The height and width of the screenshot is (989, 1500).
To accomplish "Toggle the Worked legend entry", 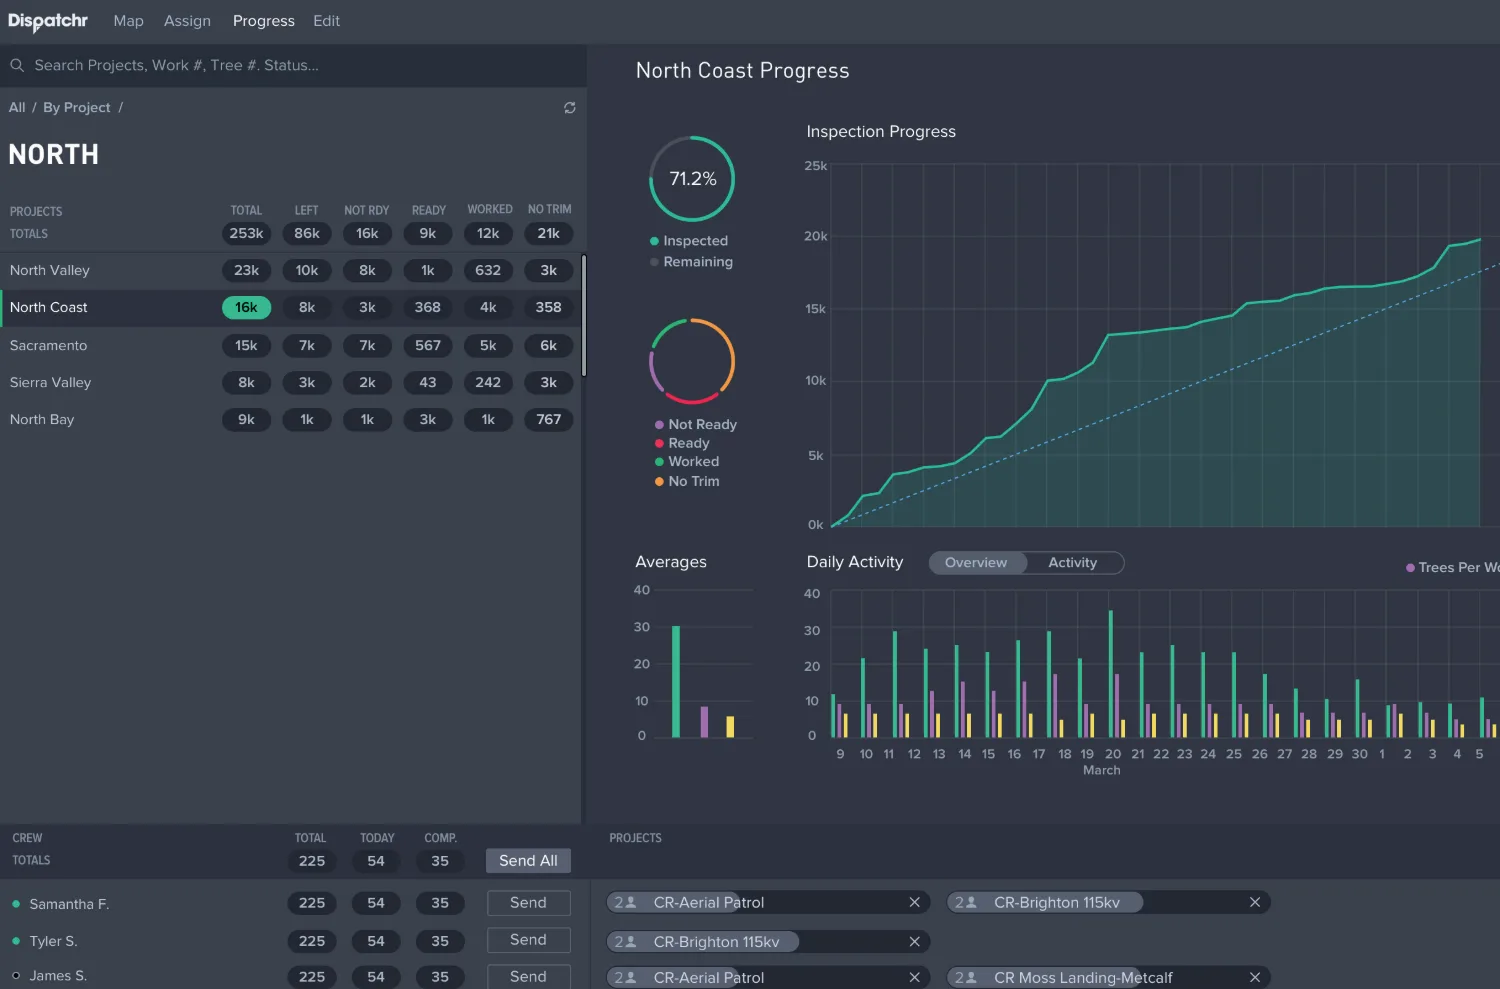I will pyautogui.click(x=687, y=462).
